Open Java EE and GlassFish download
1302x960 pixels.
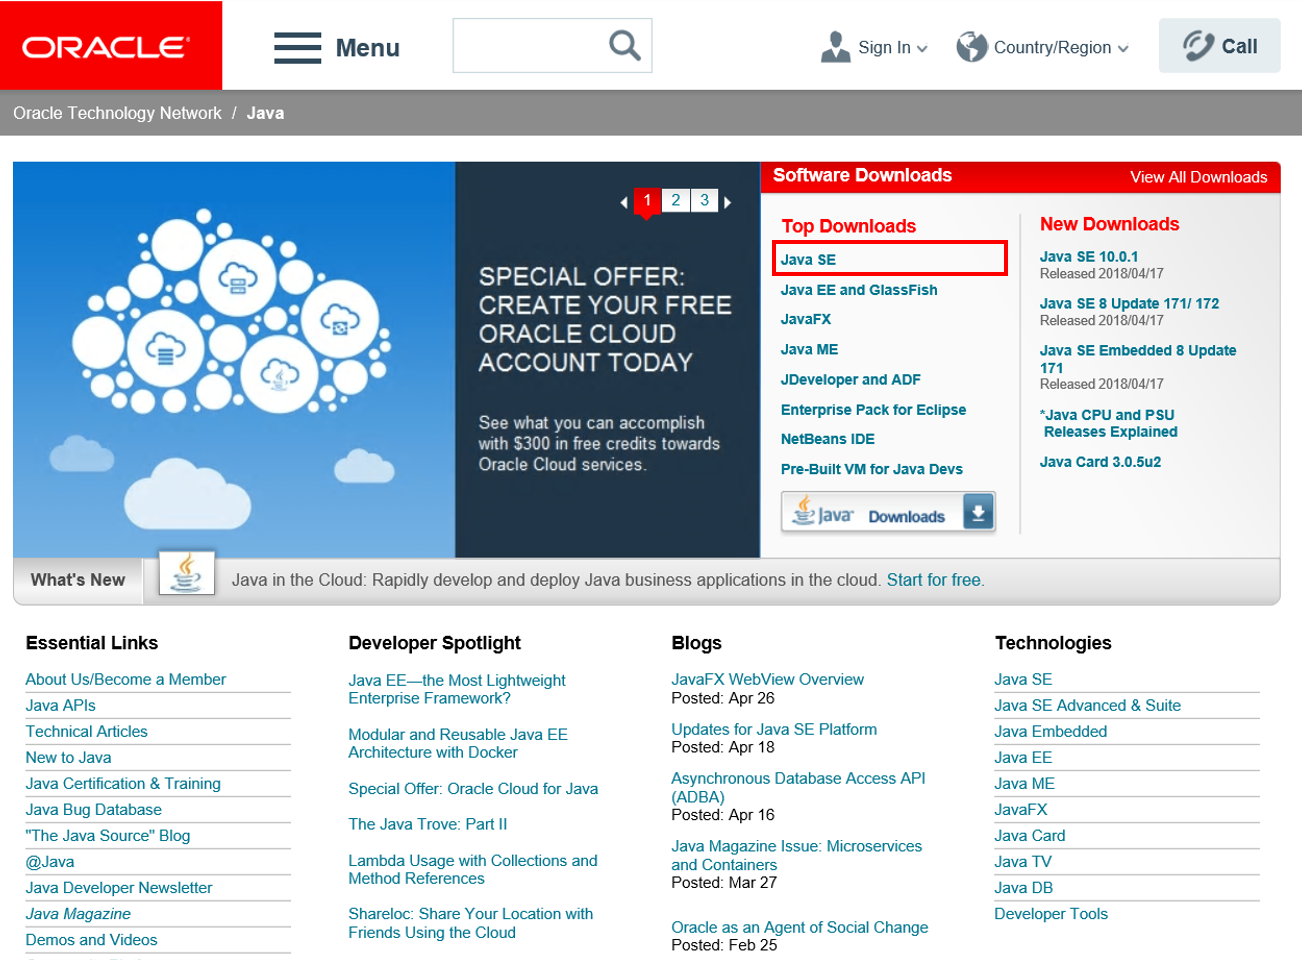[859, 290]
